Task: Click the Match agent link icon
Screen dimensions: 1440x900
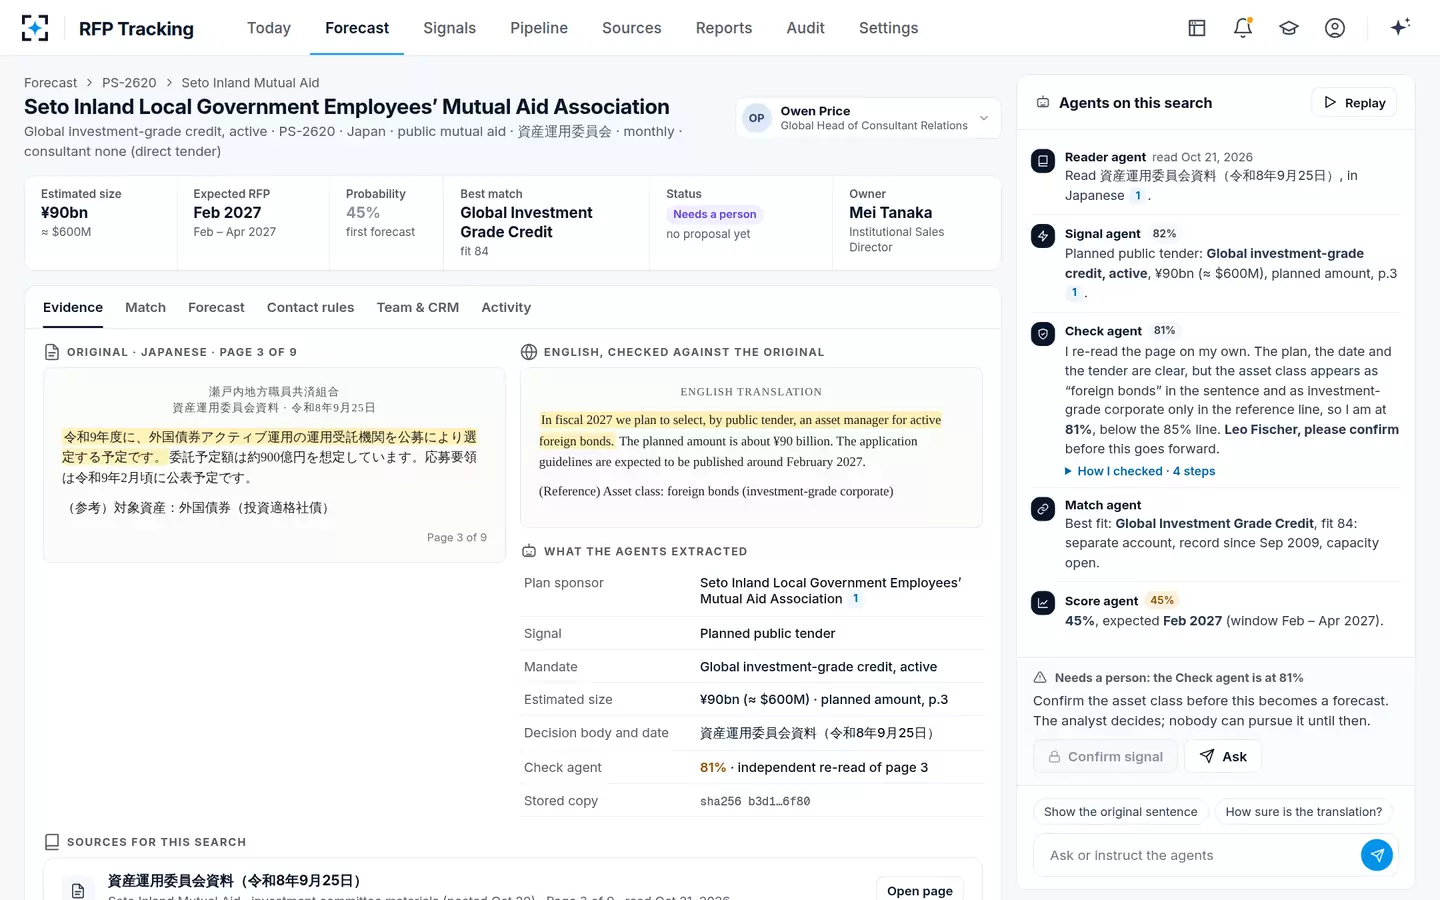Action: [1043, 508]
